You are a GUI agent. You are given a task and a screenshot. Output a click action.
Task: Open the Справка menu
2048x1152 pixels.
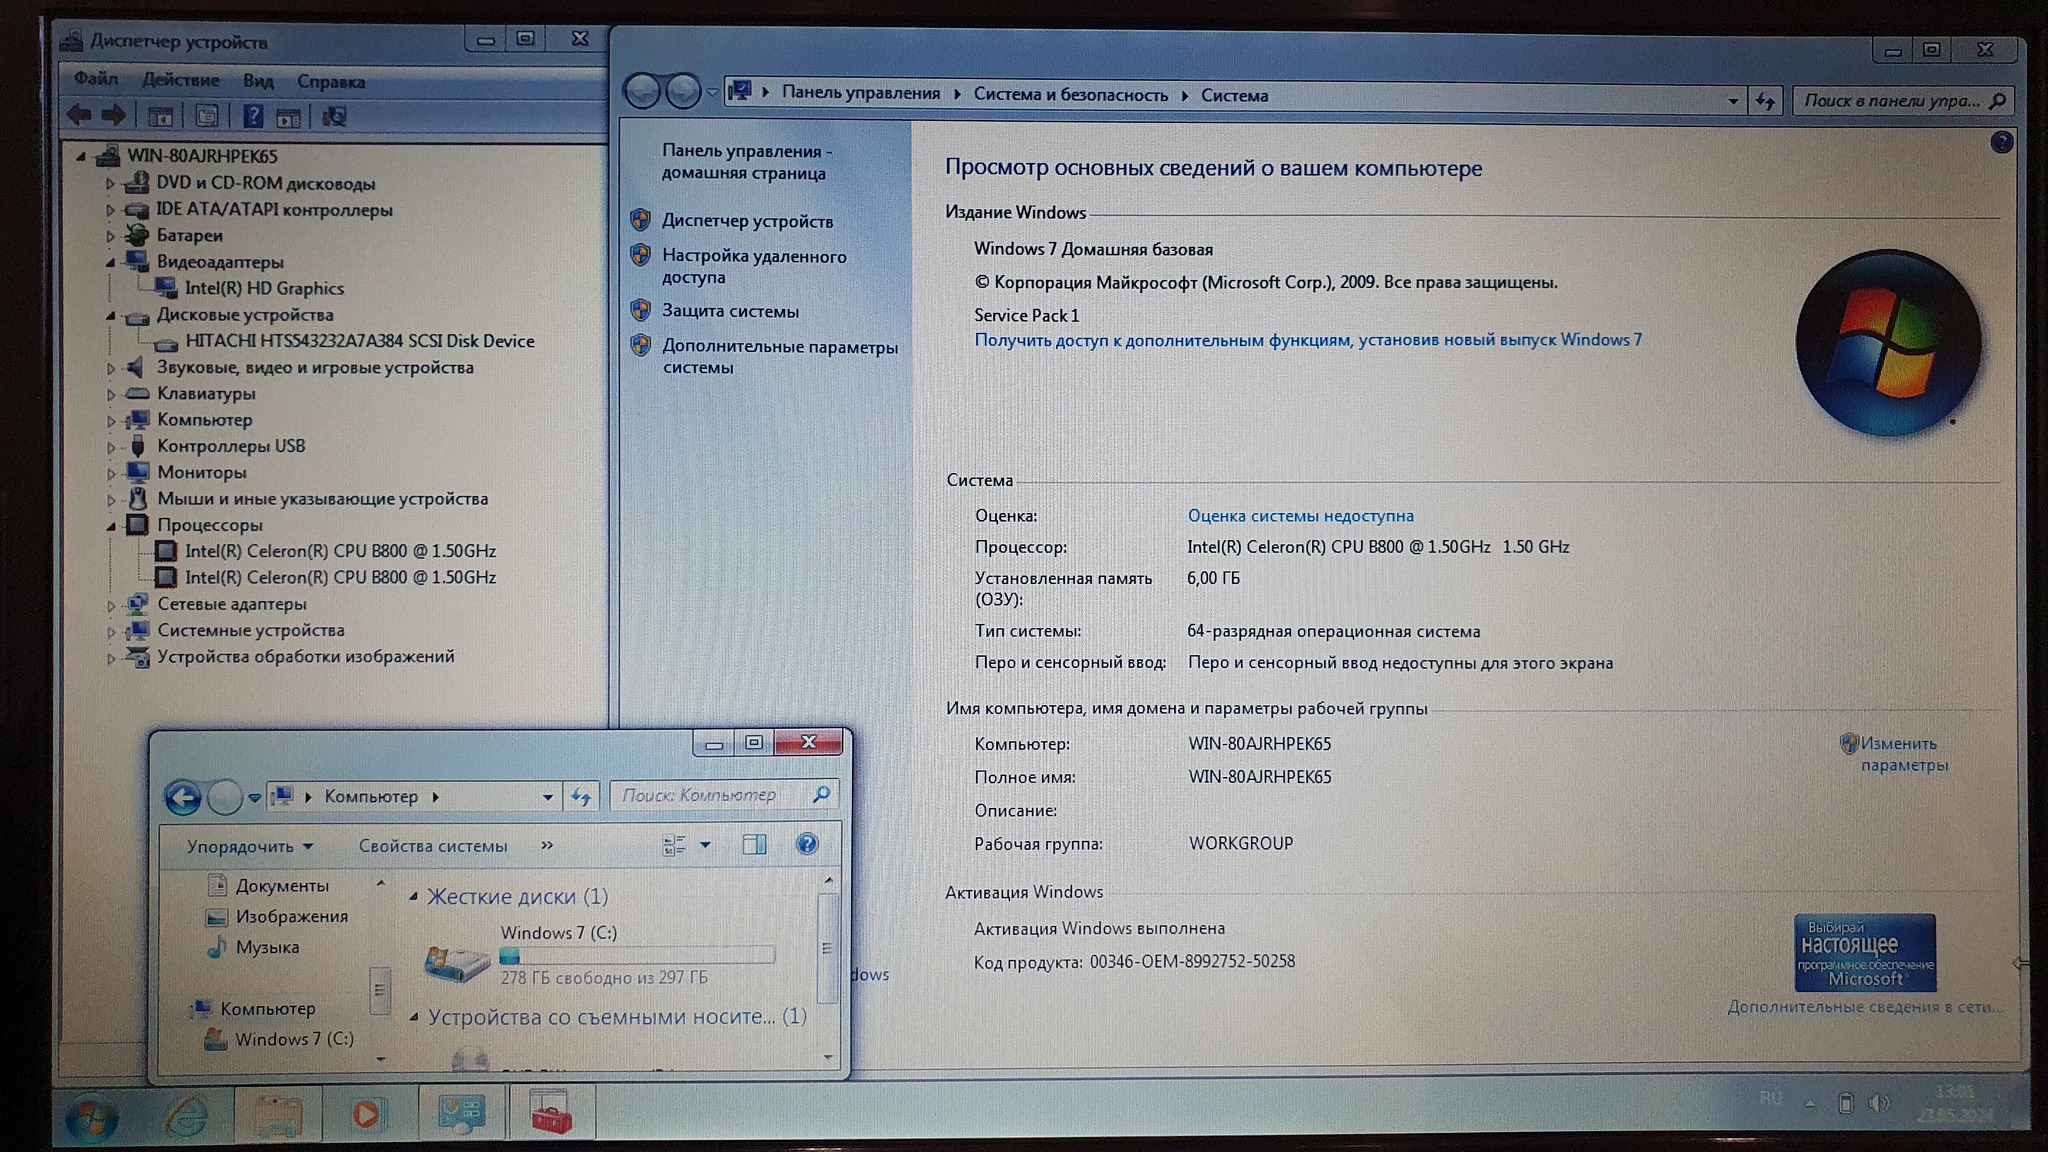pyautogui.click(x=331, y=82)
